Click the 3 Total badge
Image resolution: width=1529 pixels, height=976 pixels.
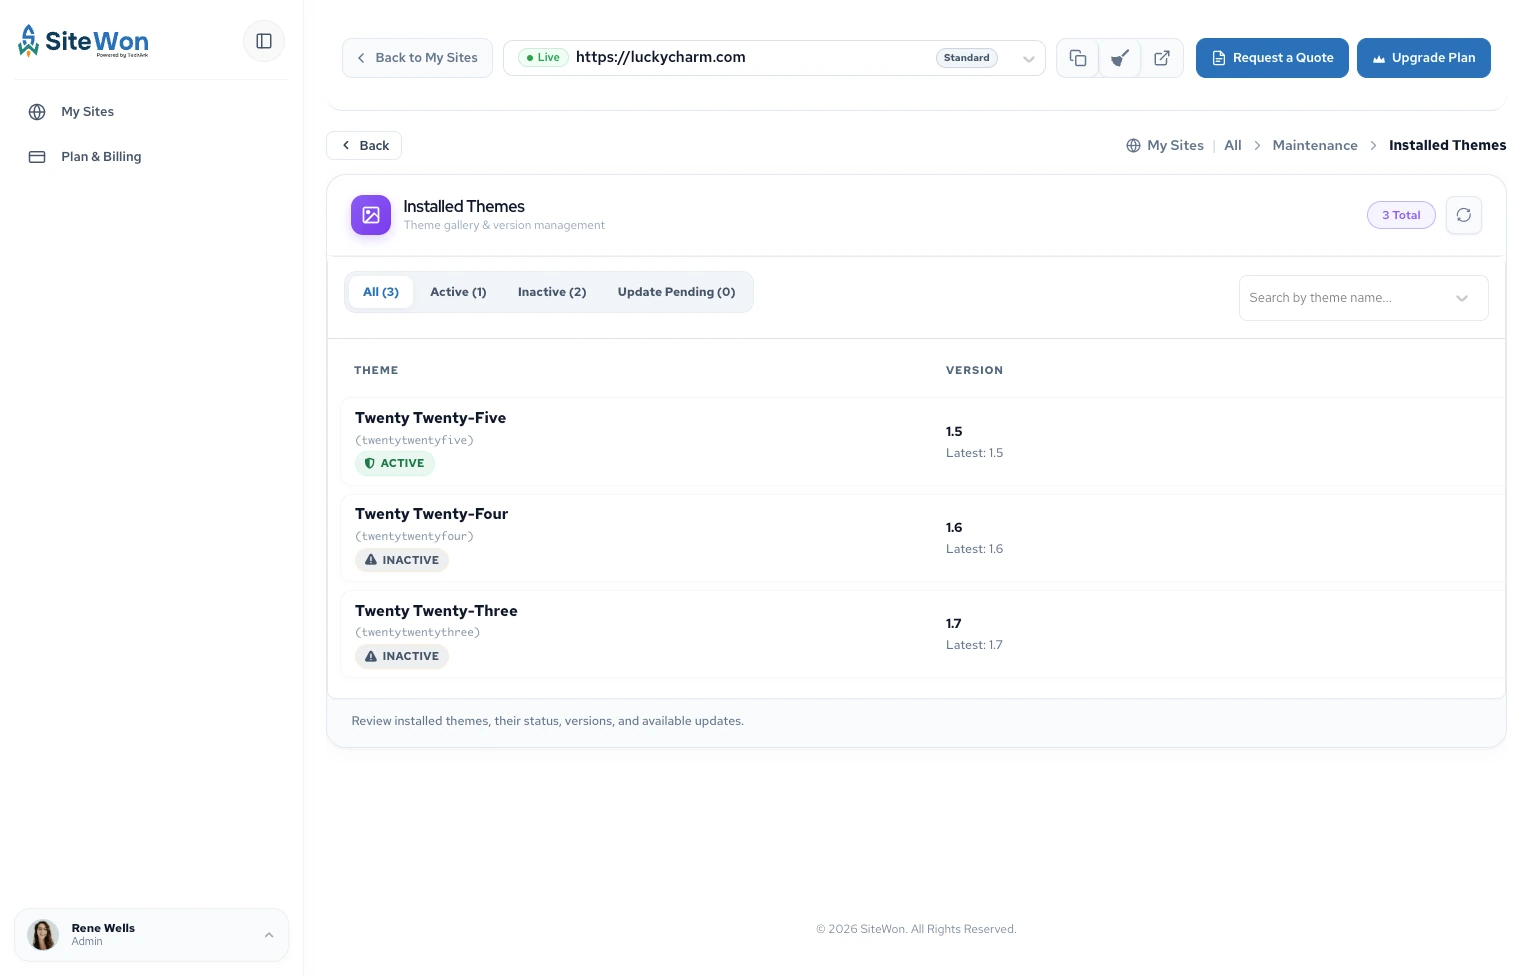(1401, 215)
